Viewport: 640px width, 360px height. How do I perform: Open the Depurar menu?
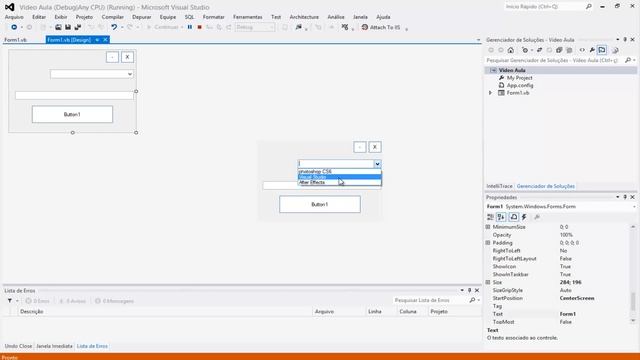pos(142,17)
